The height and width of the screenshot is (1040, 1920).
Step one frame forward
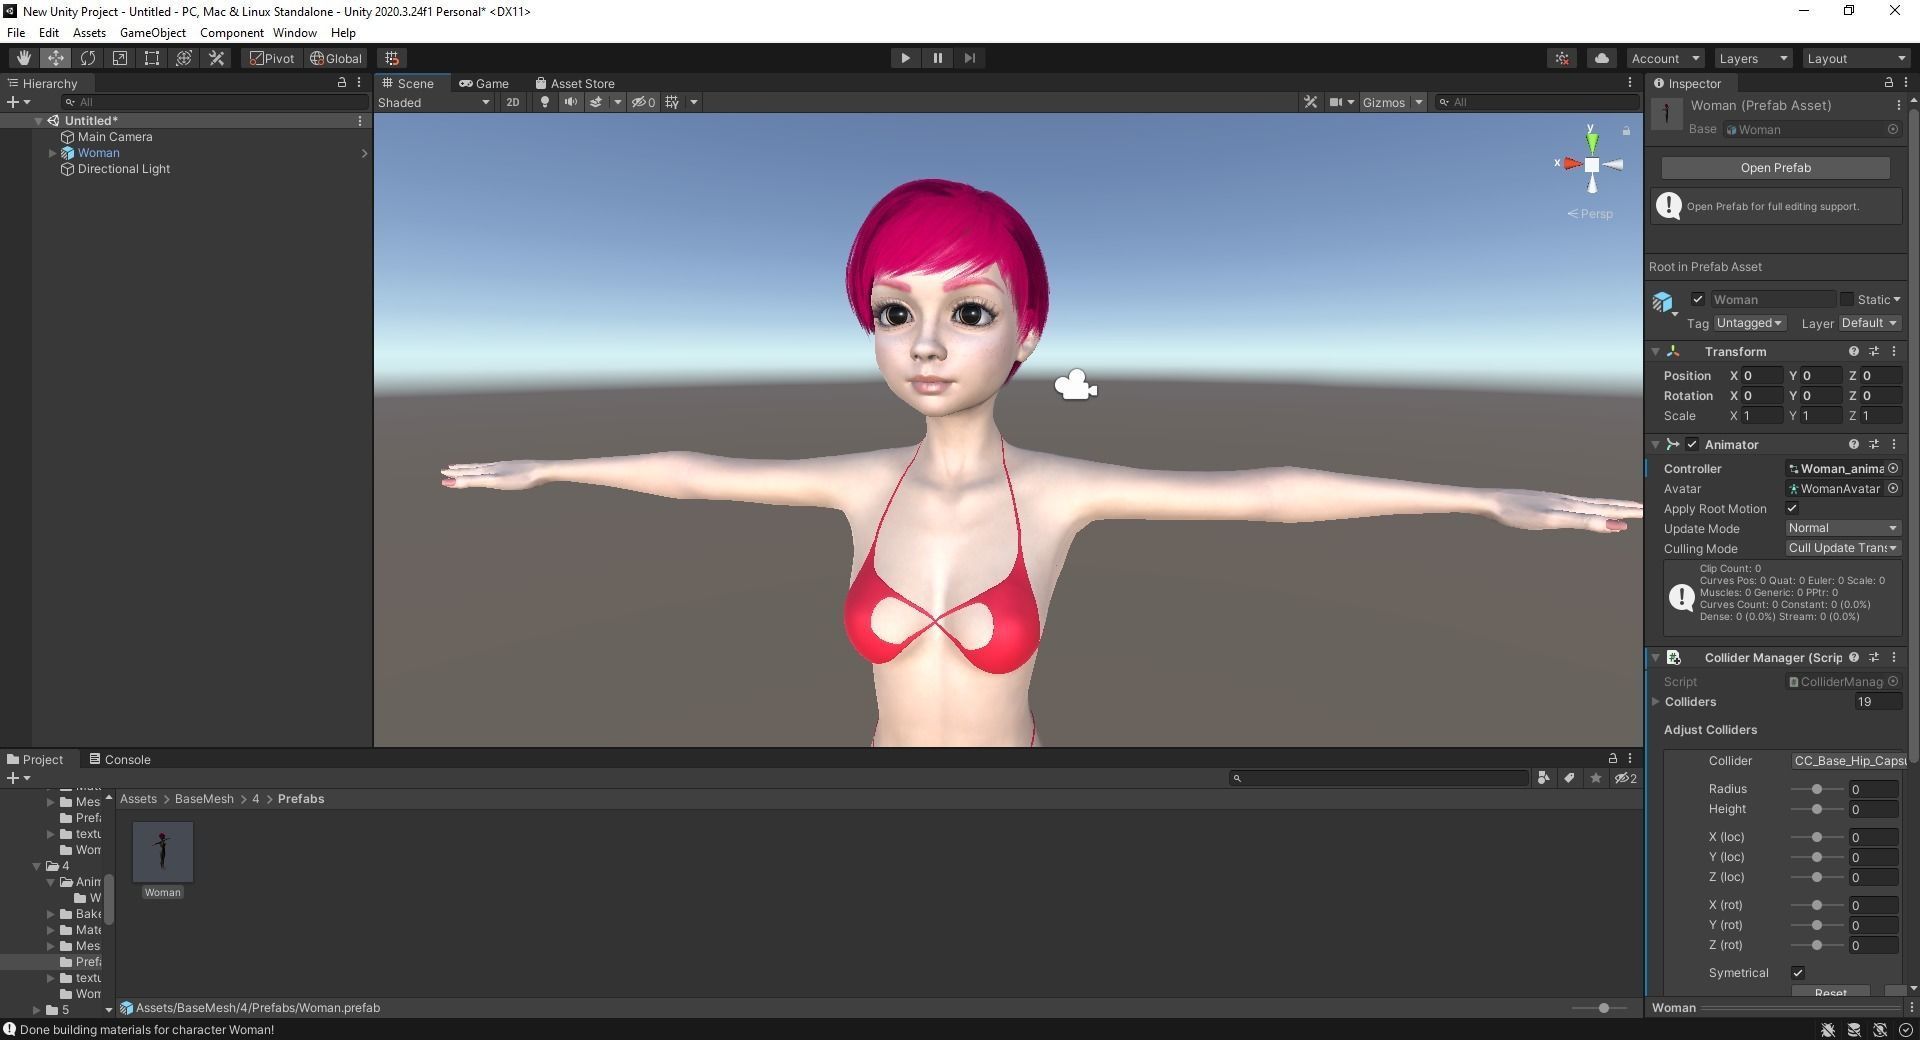(969, 58)
